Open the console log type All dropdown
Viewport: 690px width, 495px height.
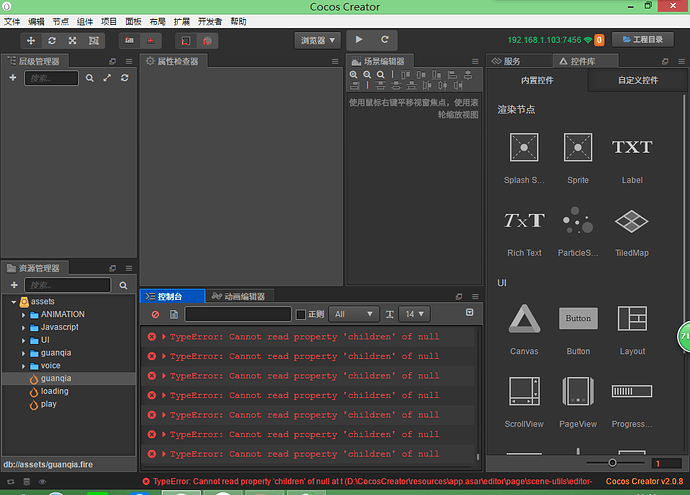353,314
